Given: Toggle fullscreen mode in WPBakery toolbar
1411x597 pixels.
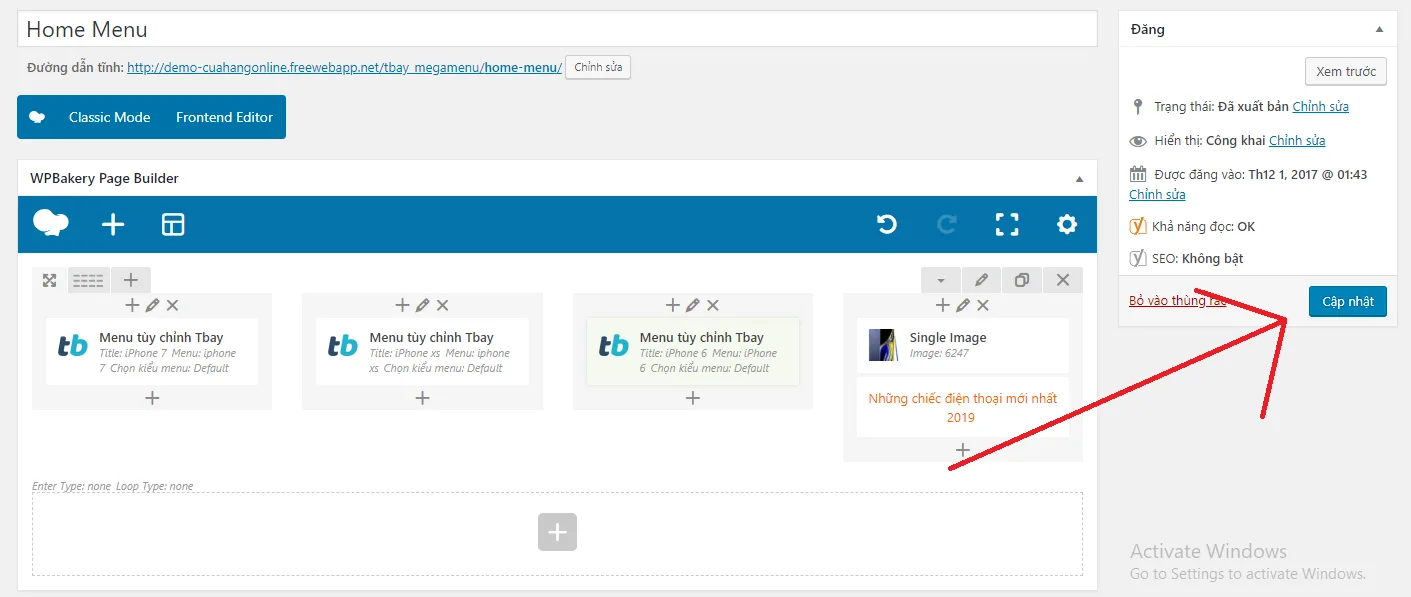Looking at the screenshot, I should [1007, 224].
